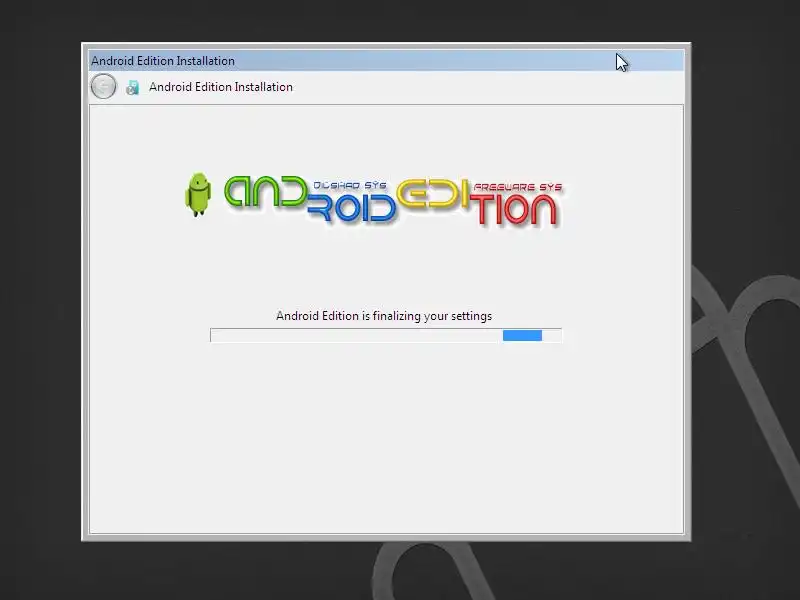The width and height of the screenshot is (800, 600).
Task: Click the installer disc icon beside header
Action: point(133,87)
